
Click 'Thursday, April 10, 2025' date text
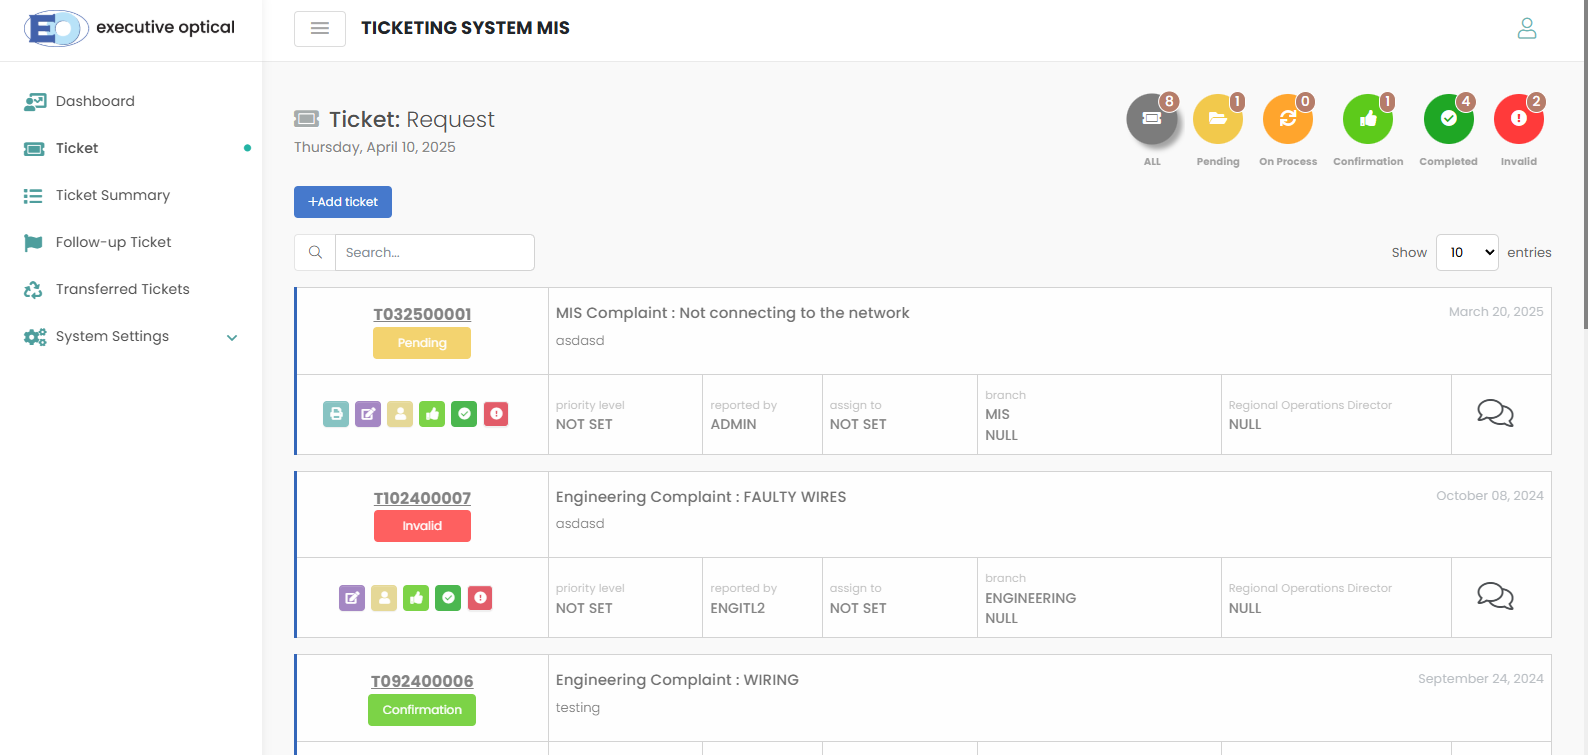(375, 147)
